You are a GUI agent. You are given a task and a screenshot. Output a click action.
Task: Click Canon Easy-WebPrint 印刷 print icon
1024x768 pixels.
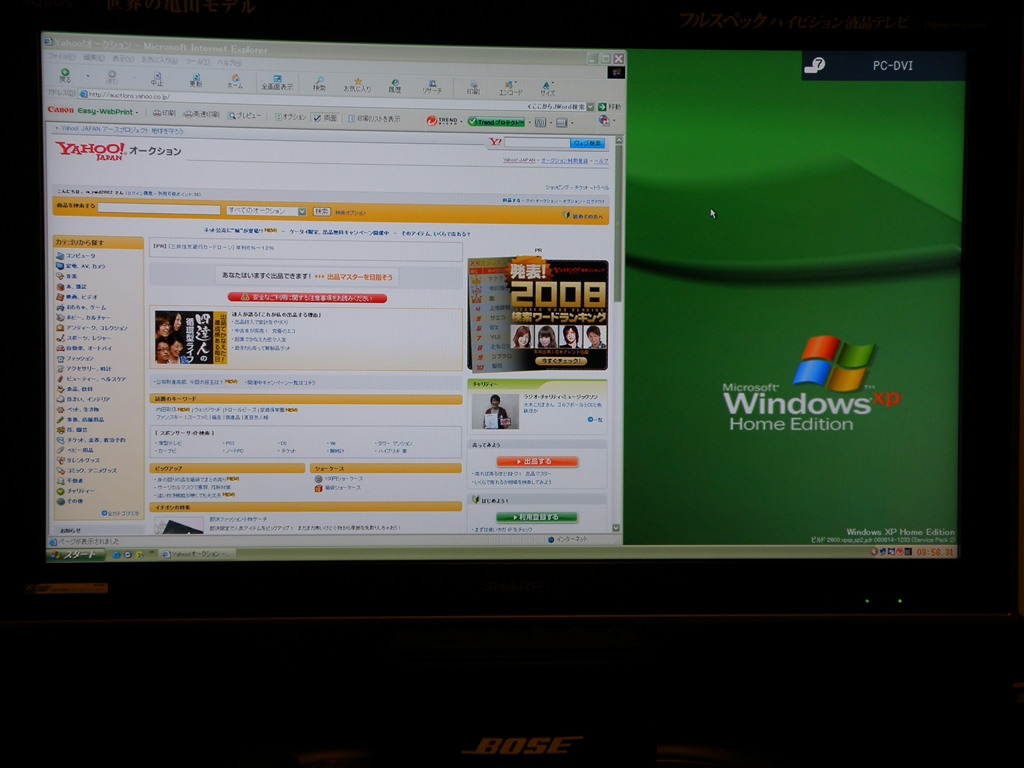(164, 113)
